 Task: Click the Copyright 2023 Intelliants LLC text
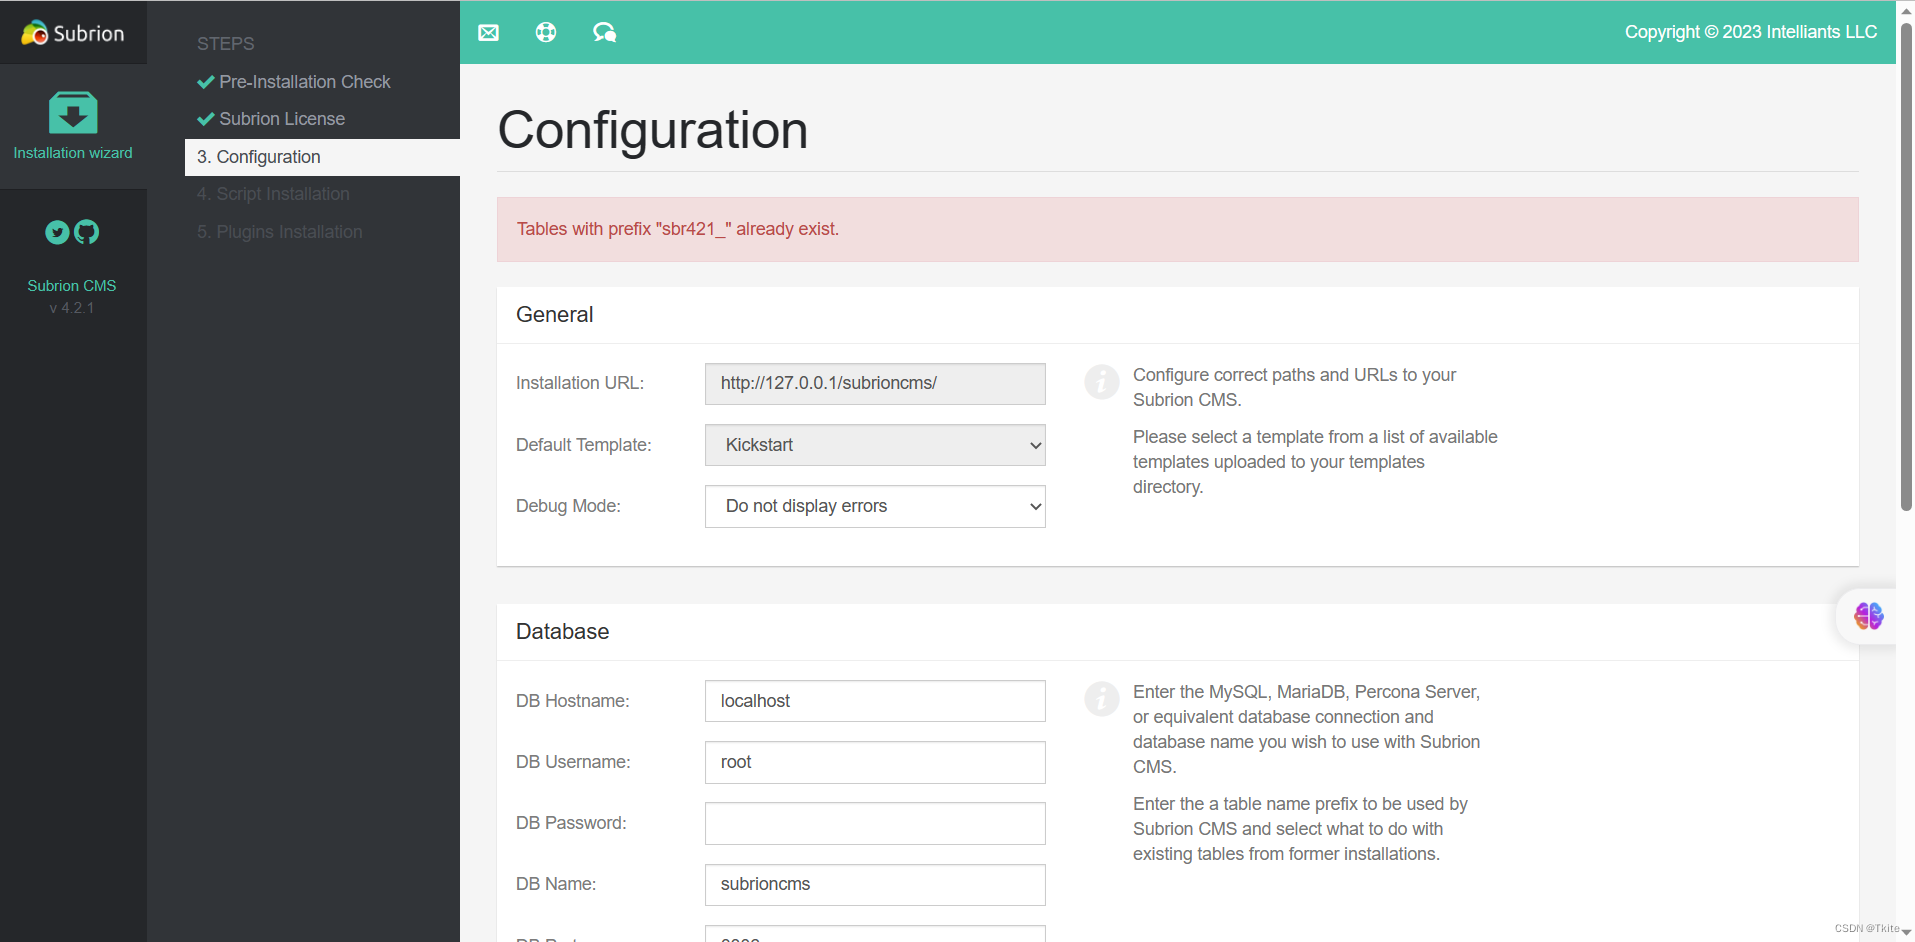pyautogui.click(x=1751, y=32)
